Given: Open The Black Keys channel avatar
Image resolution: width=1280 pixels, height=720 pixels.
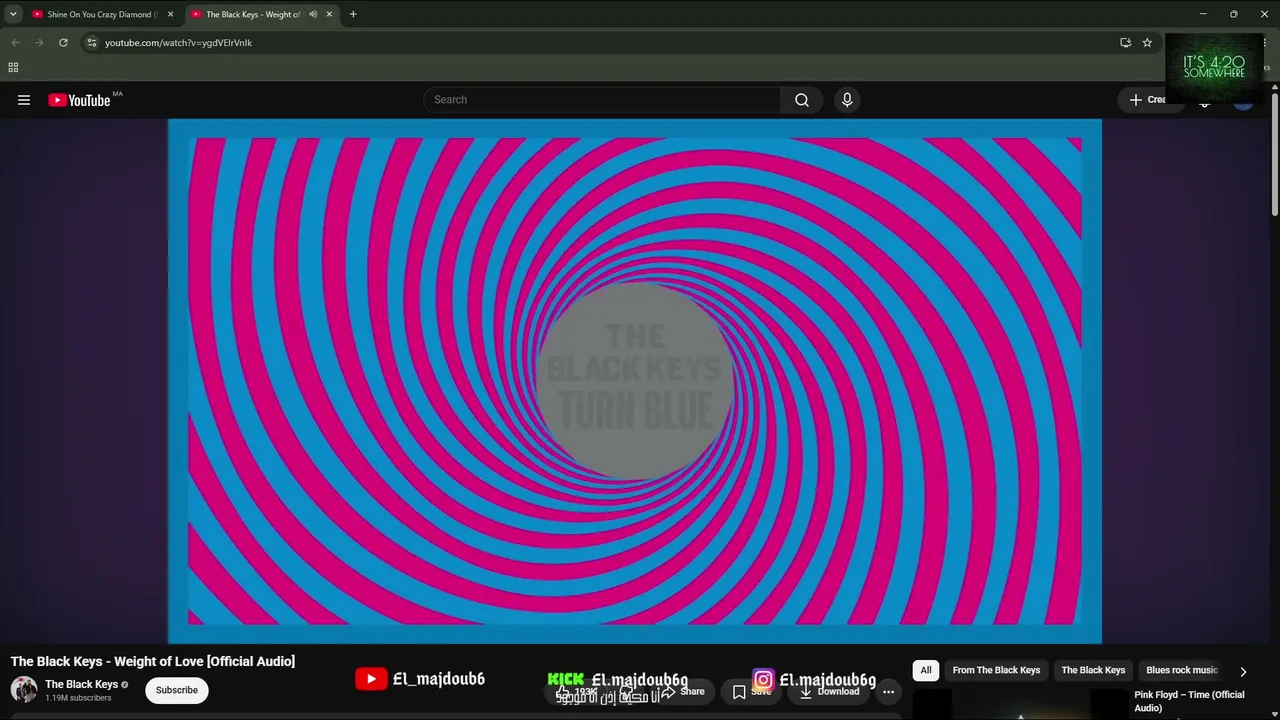Looking at the screenshot, I should click(24, 690).
